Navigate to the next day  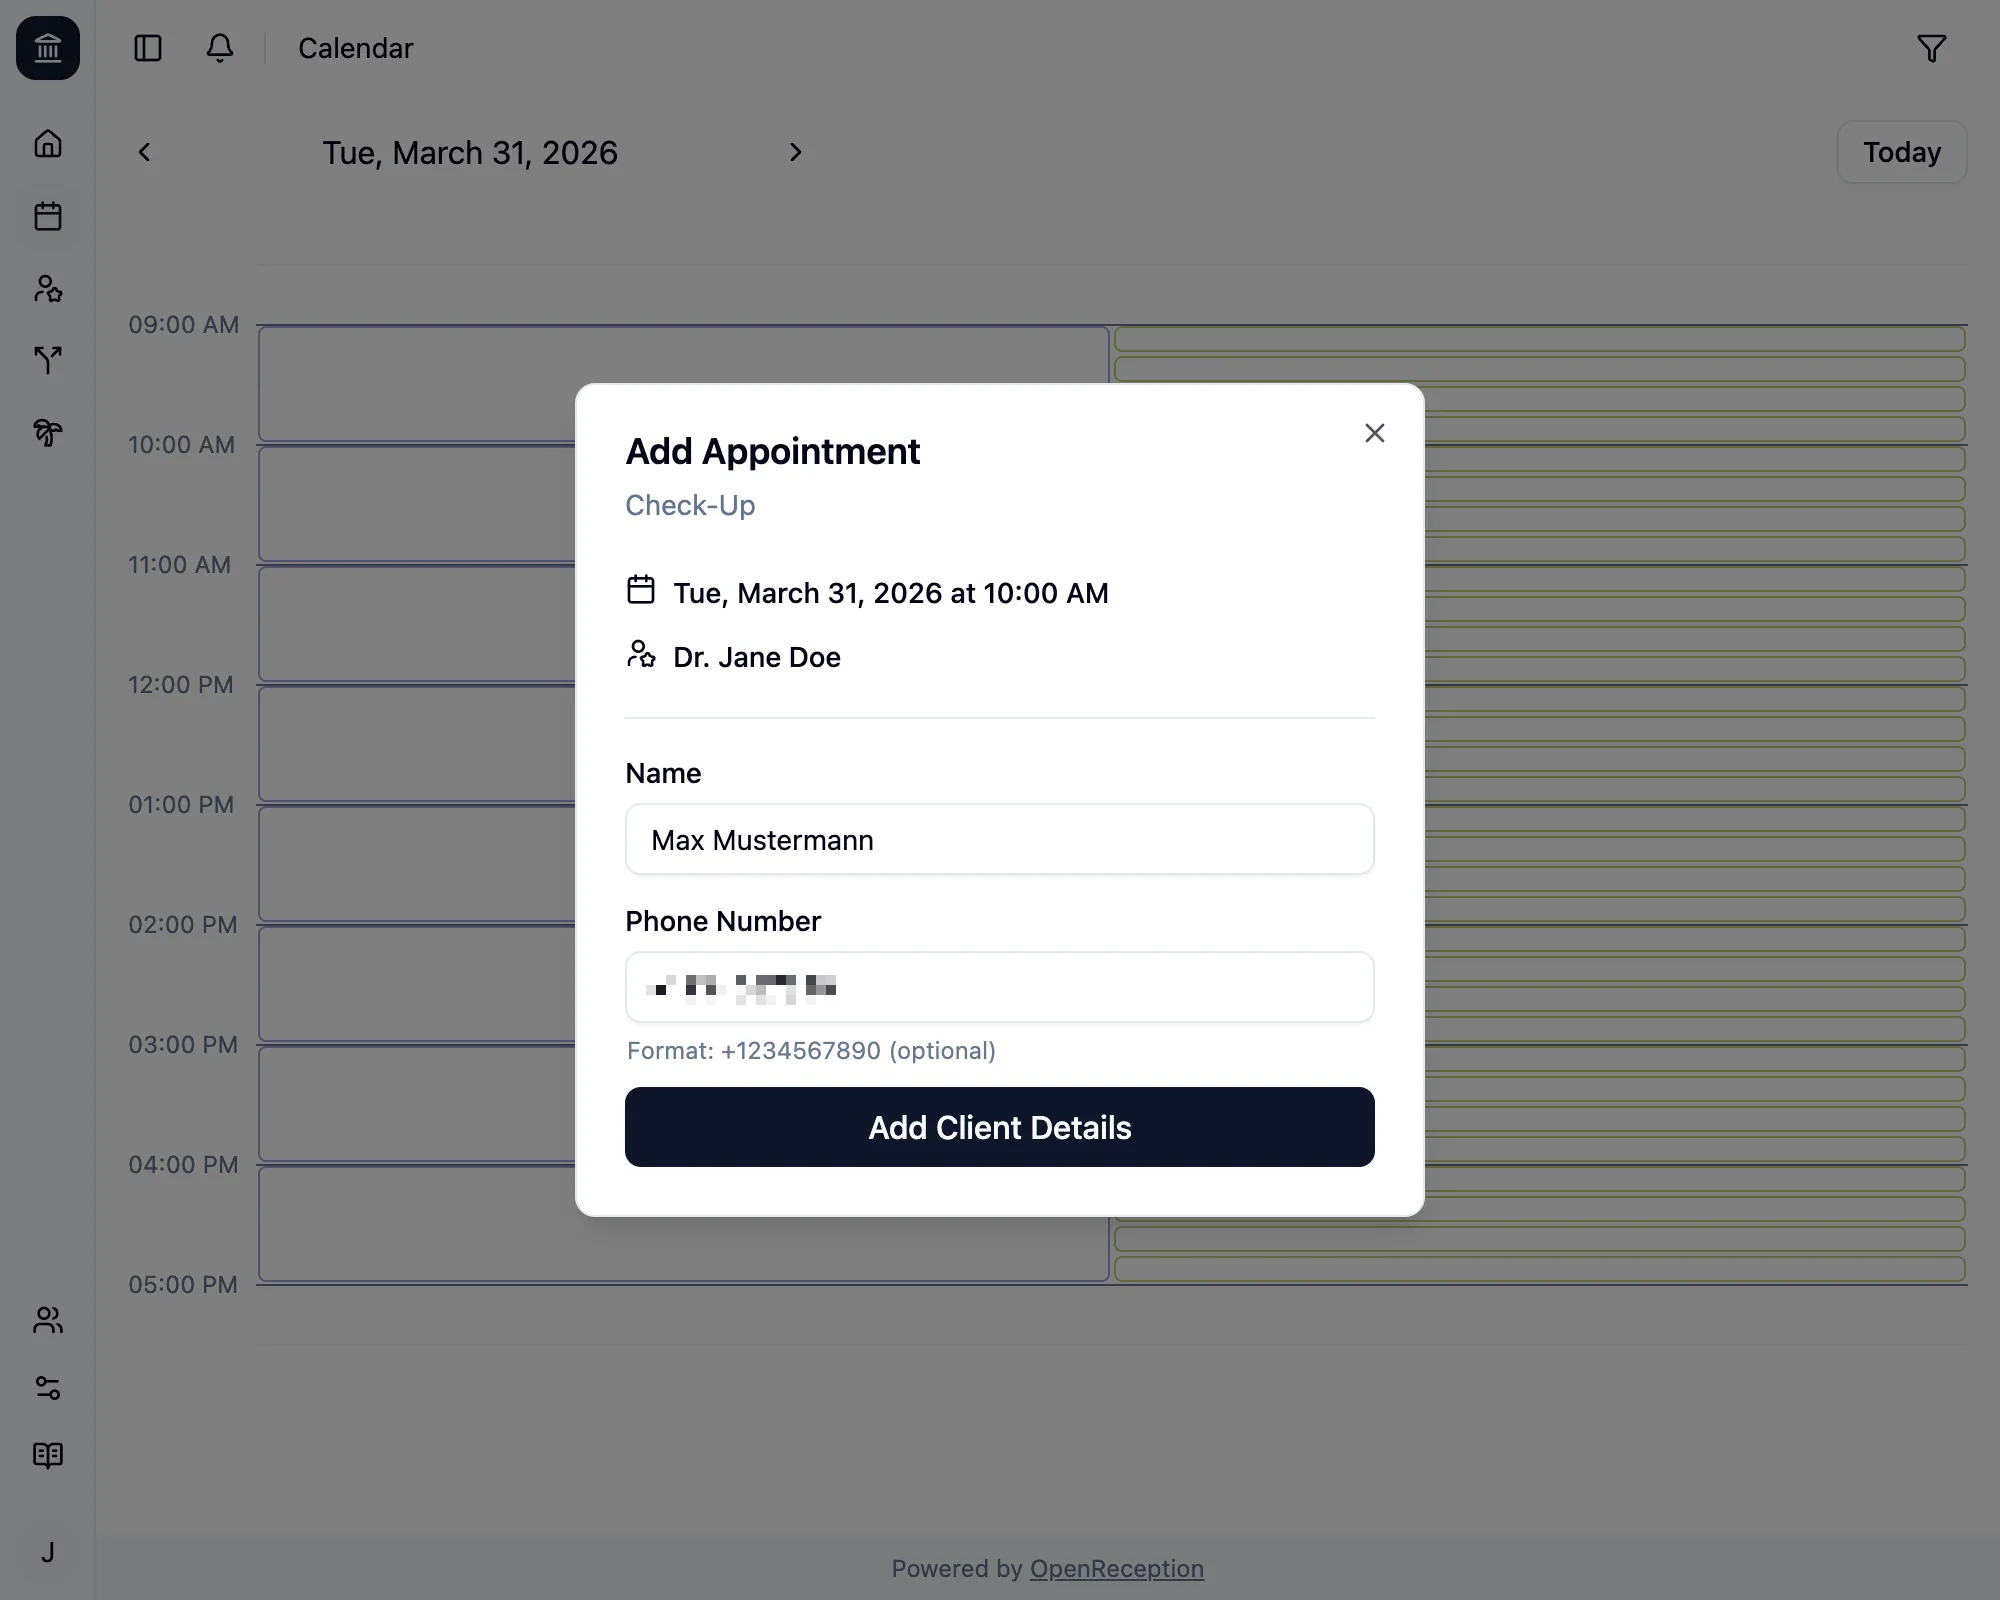[x=795, y=152]
